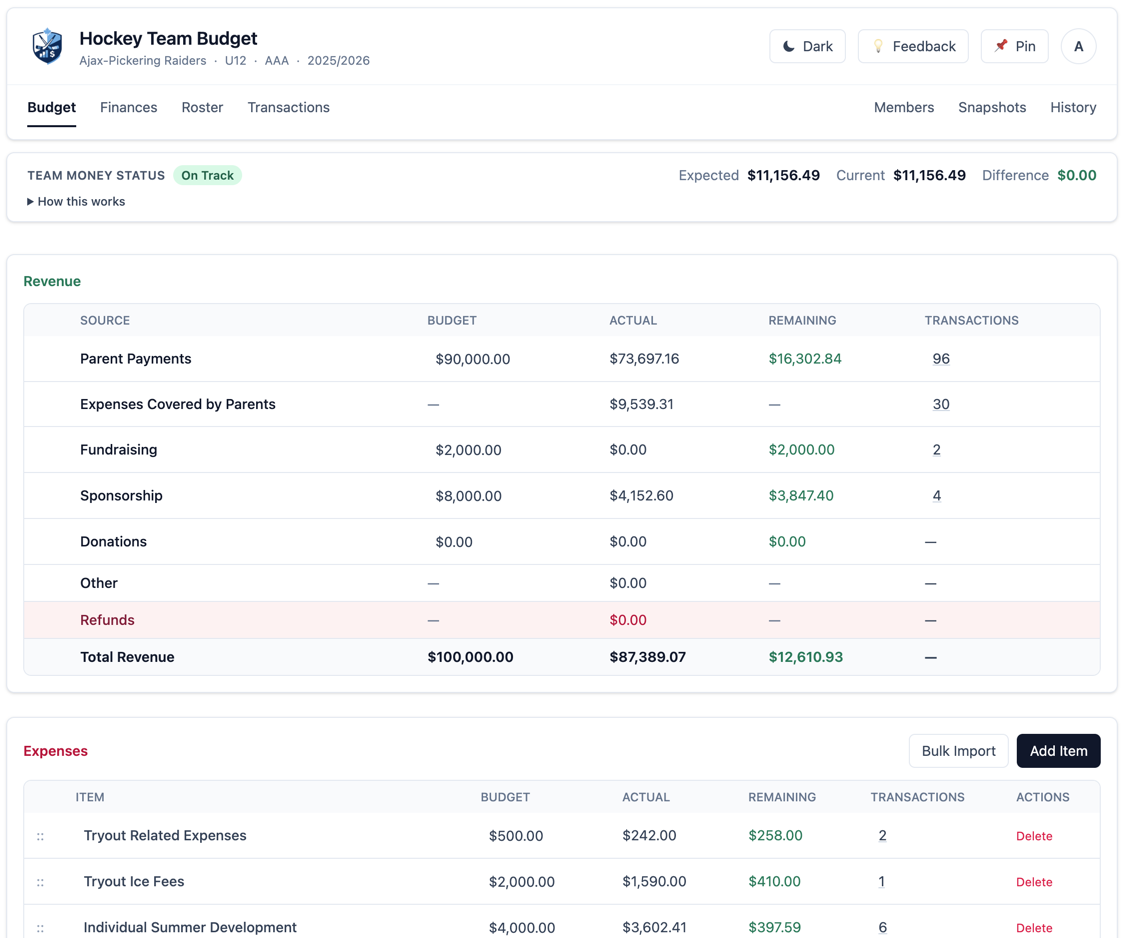
Task: Open the 96 Parent Payments transactions link
Action: (941, 358)
